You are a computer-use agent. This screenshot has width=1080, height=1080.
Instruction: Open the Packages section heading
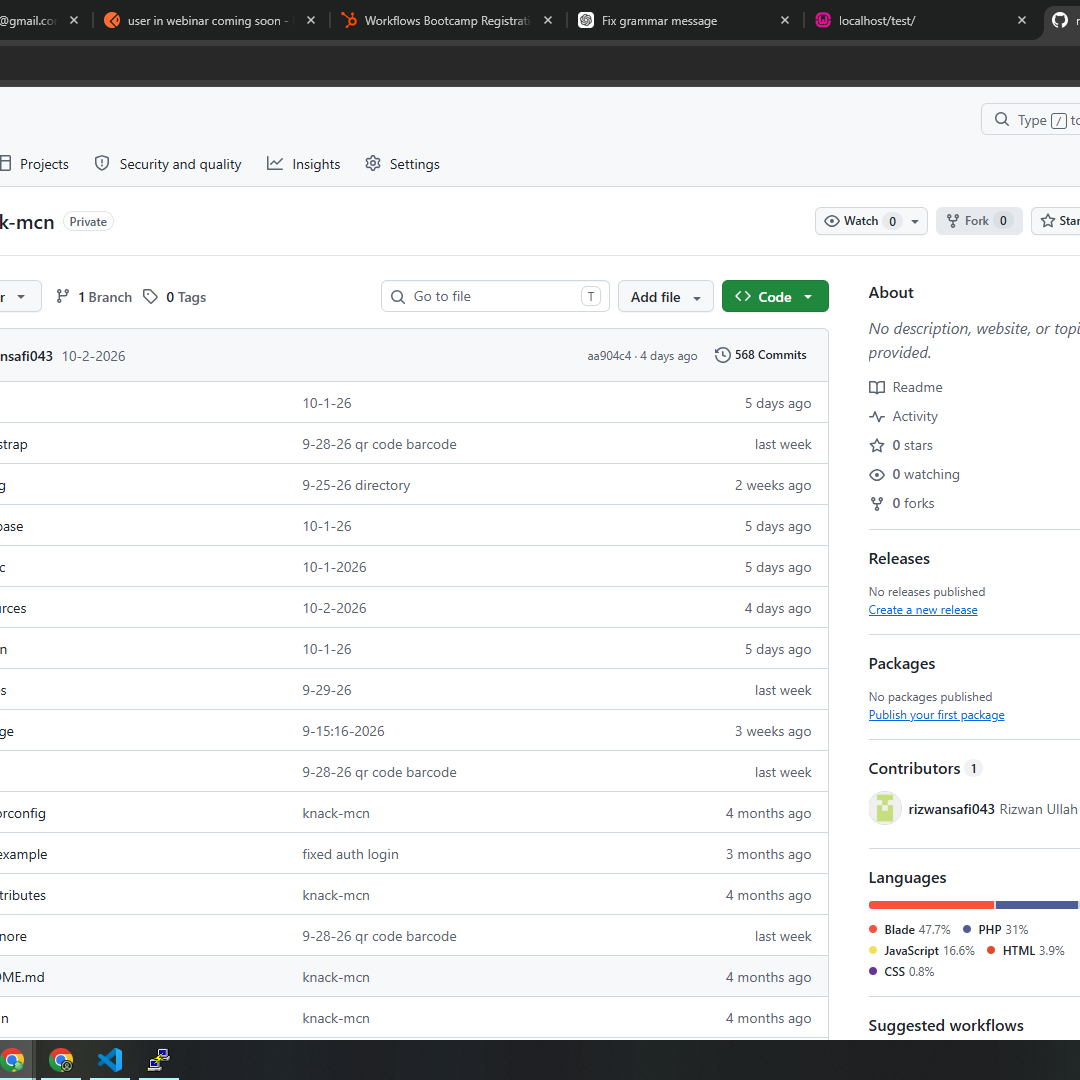click(x=902, y=663)
